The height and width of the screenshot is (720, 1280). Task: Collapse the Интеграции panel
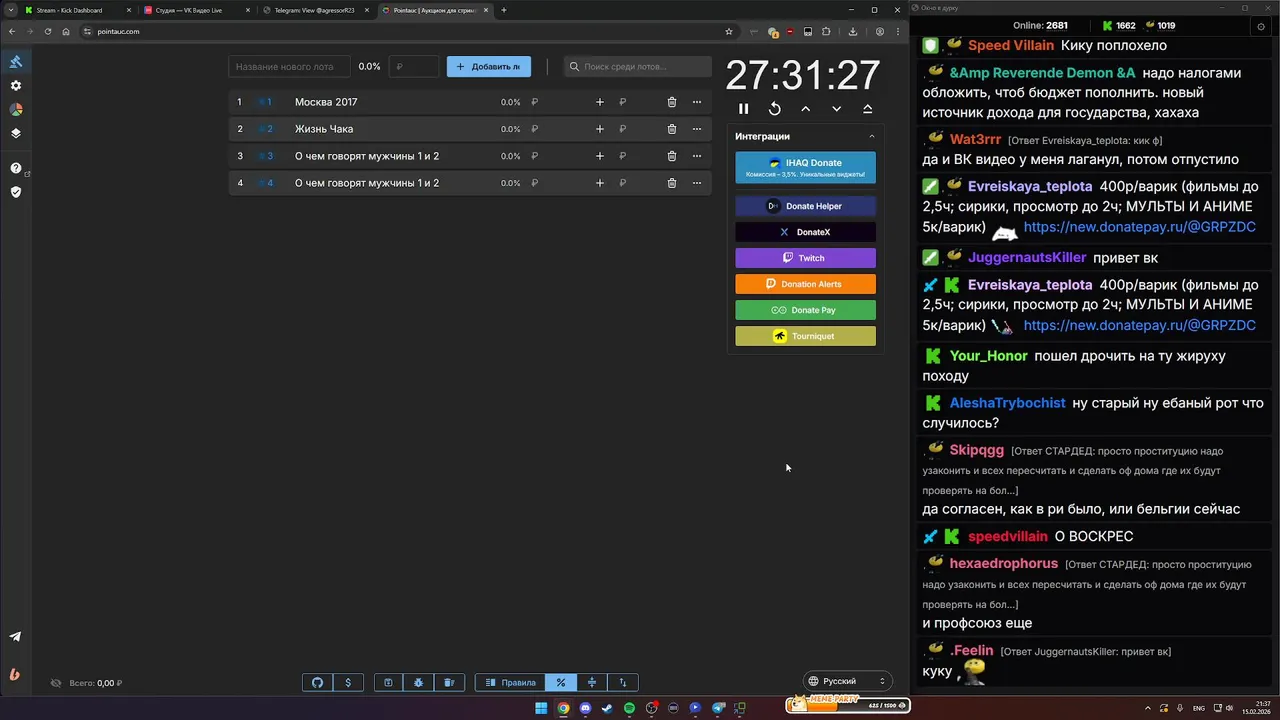[x=871, y=136]
